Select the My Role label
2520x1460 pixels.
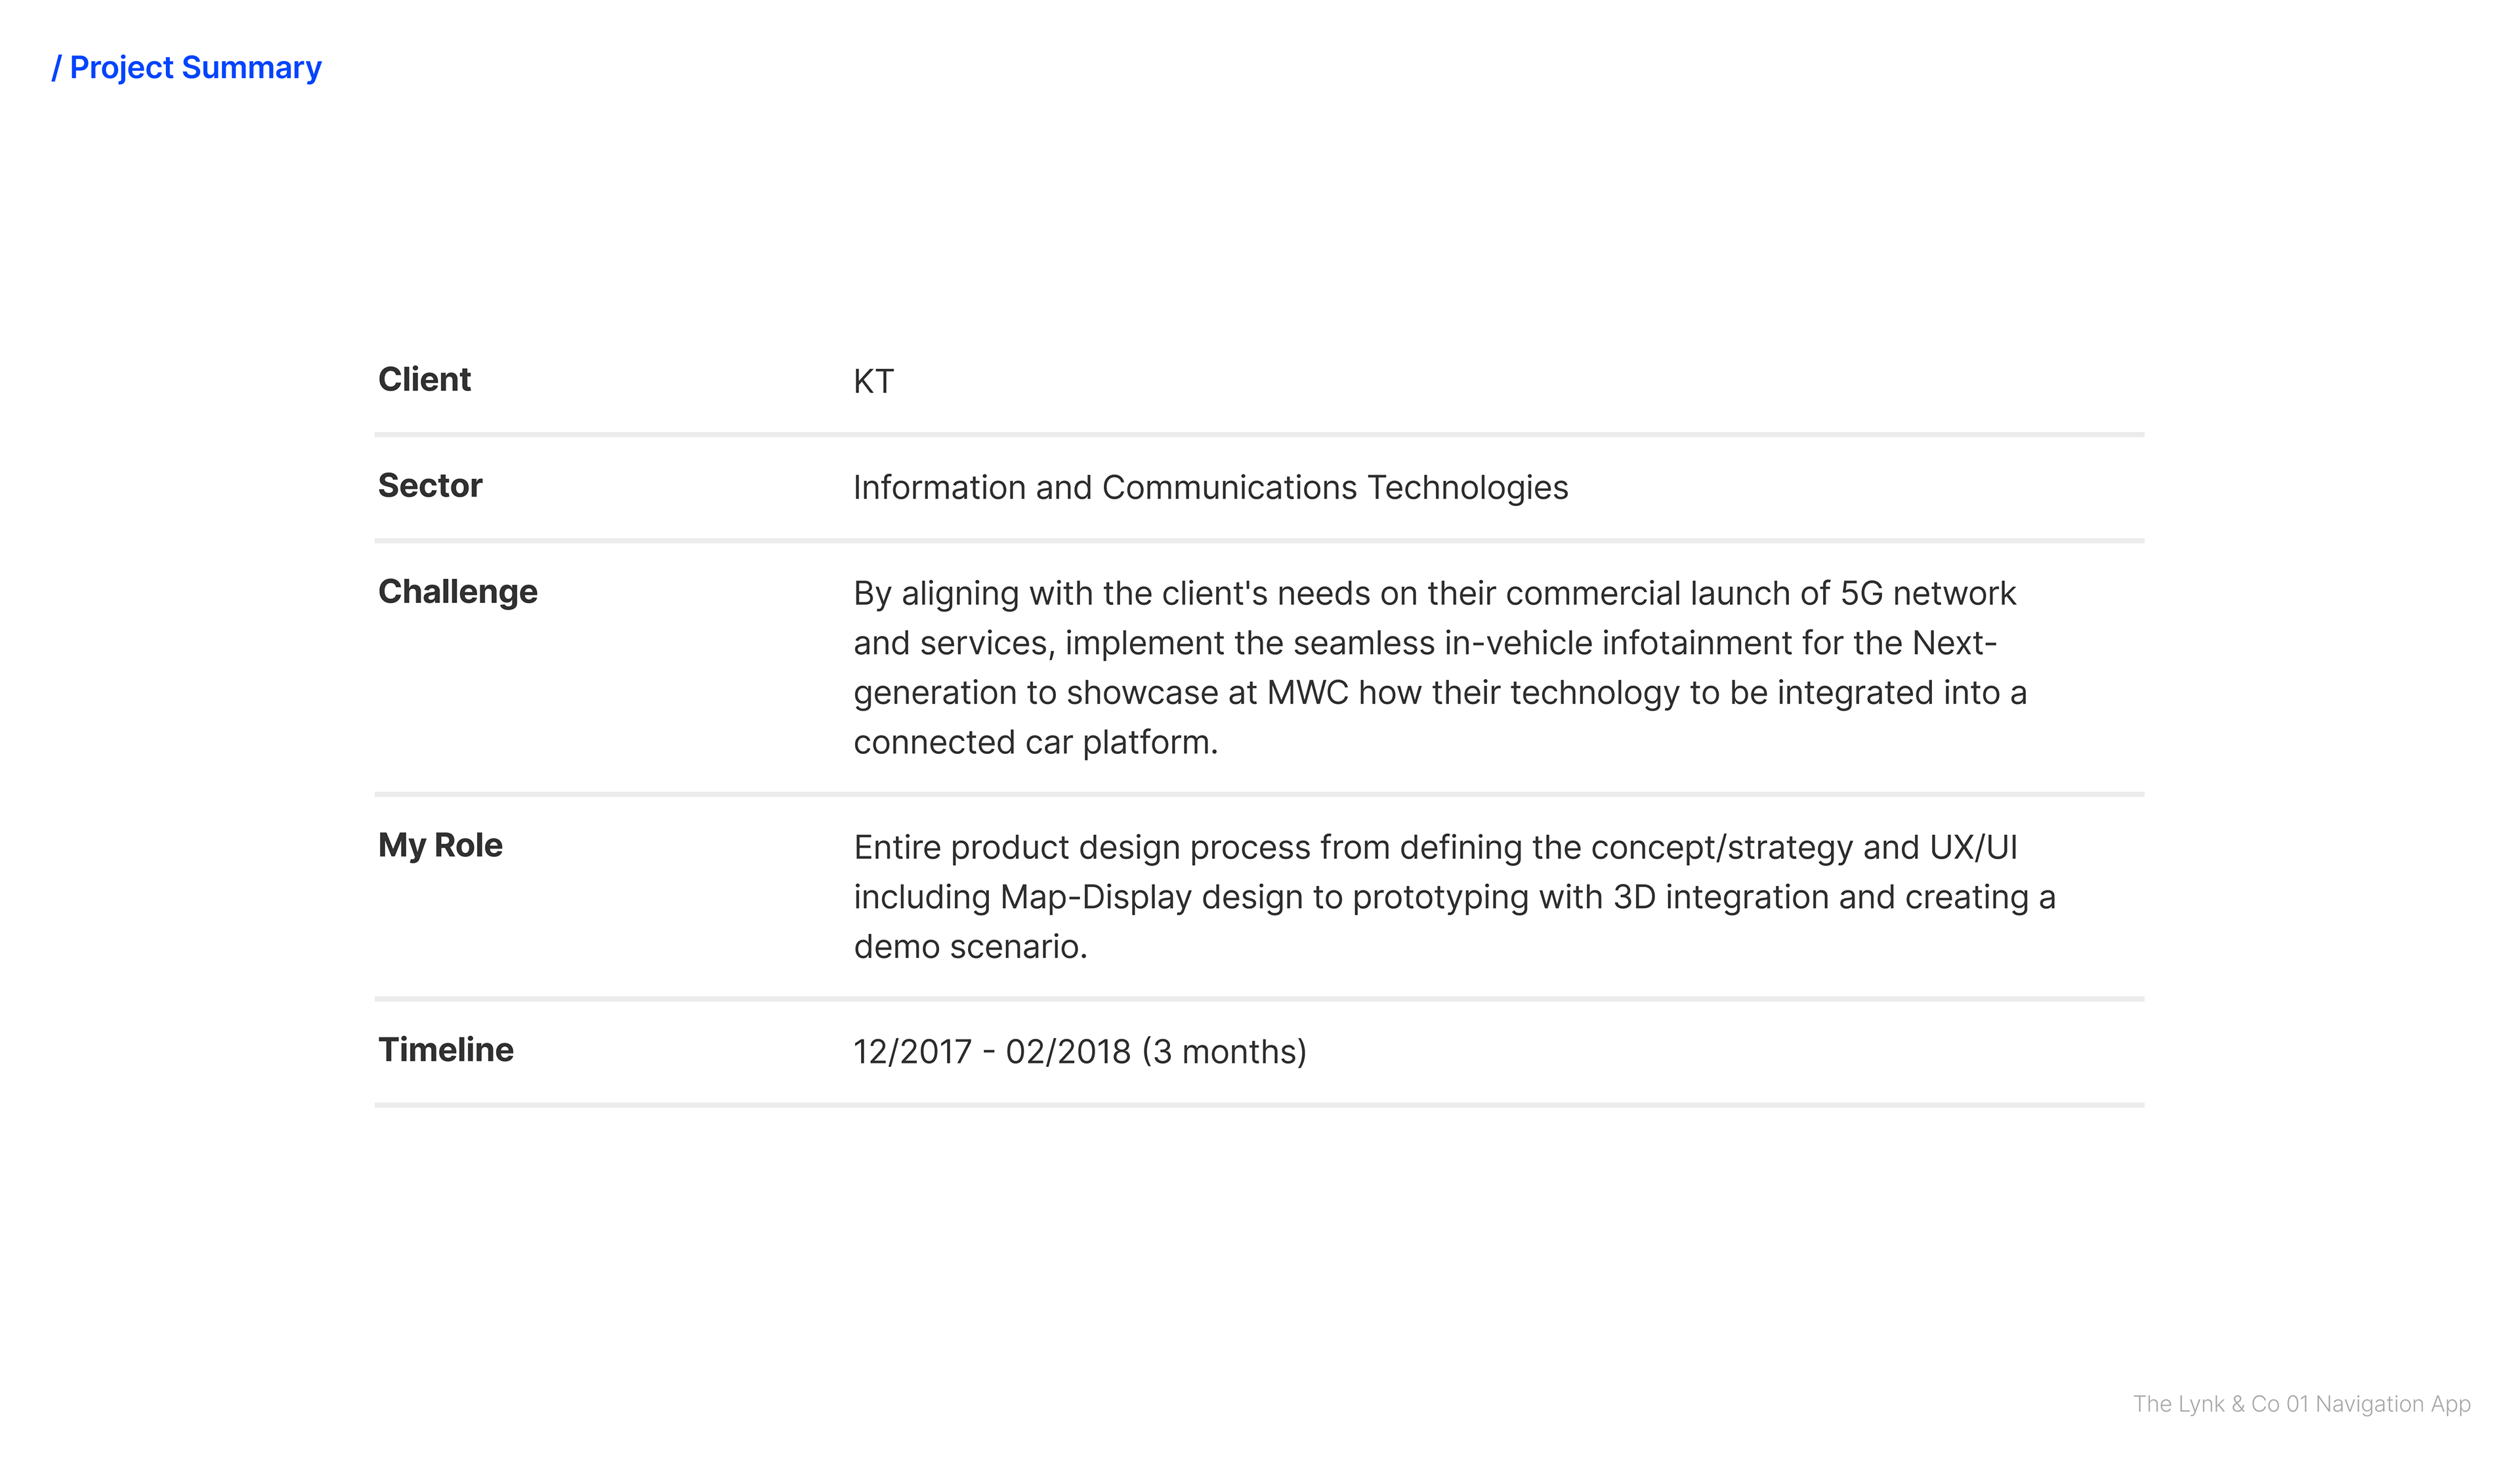tap(440, 846)
